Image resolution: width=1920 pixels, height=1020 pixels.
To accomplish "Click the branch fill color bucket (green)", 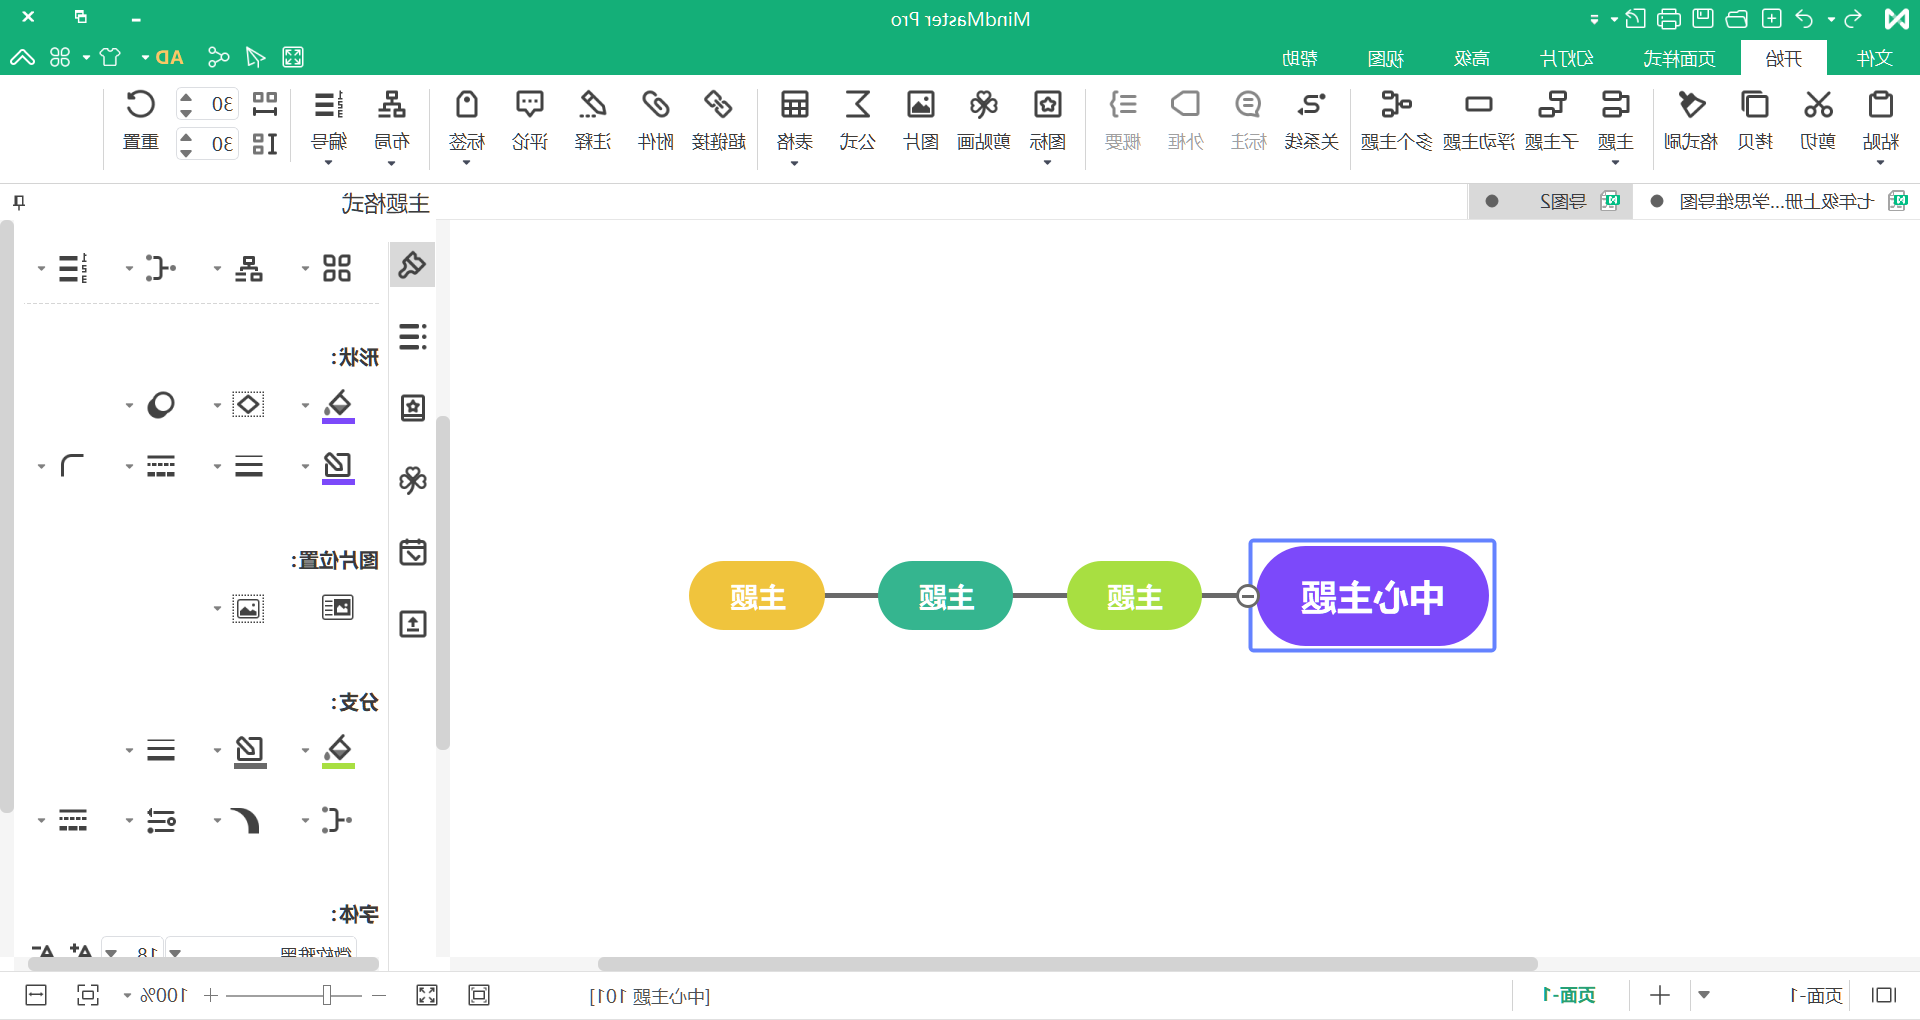I will [x=338, y=751].
